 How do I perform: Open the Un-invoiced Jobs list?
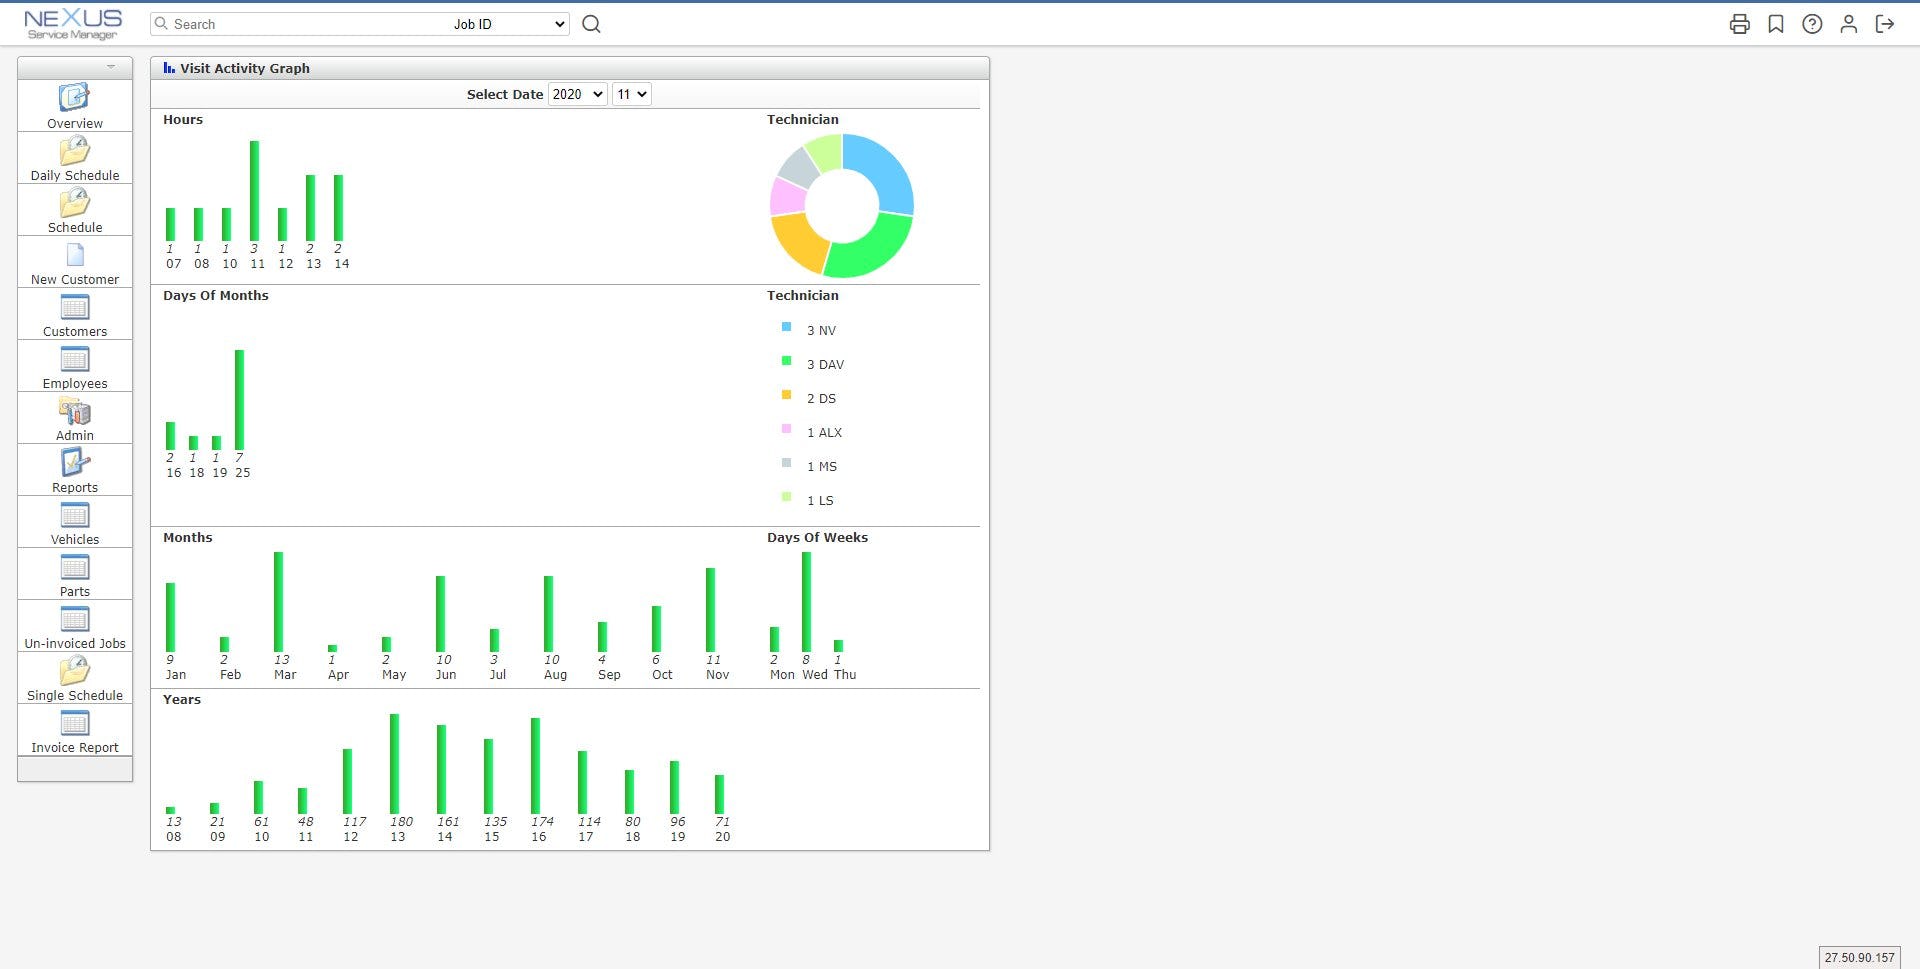[x=74, y=626]
